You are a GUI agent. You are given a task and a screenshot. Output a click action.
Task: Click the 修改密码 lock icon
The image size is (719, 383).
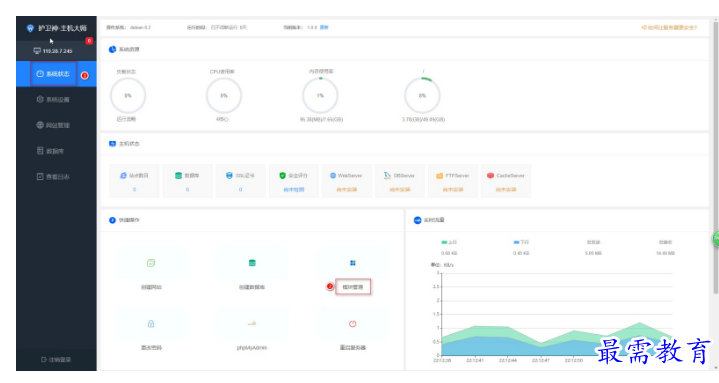coord(151,324)
